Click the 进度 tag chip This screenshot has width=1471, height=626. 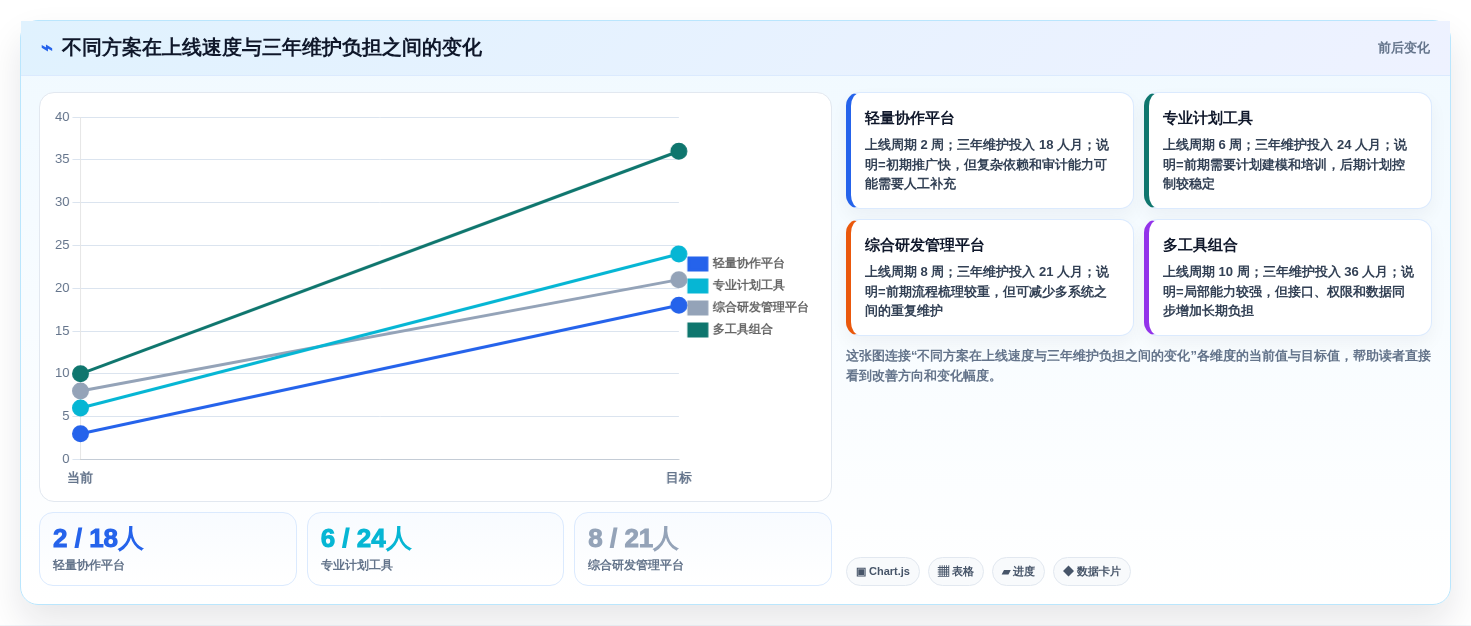point(1018,572)
